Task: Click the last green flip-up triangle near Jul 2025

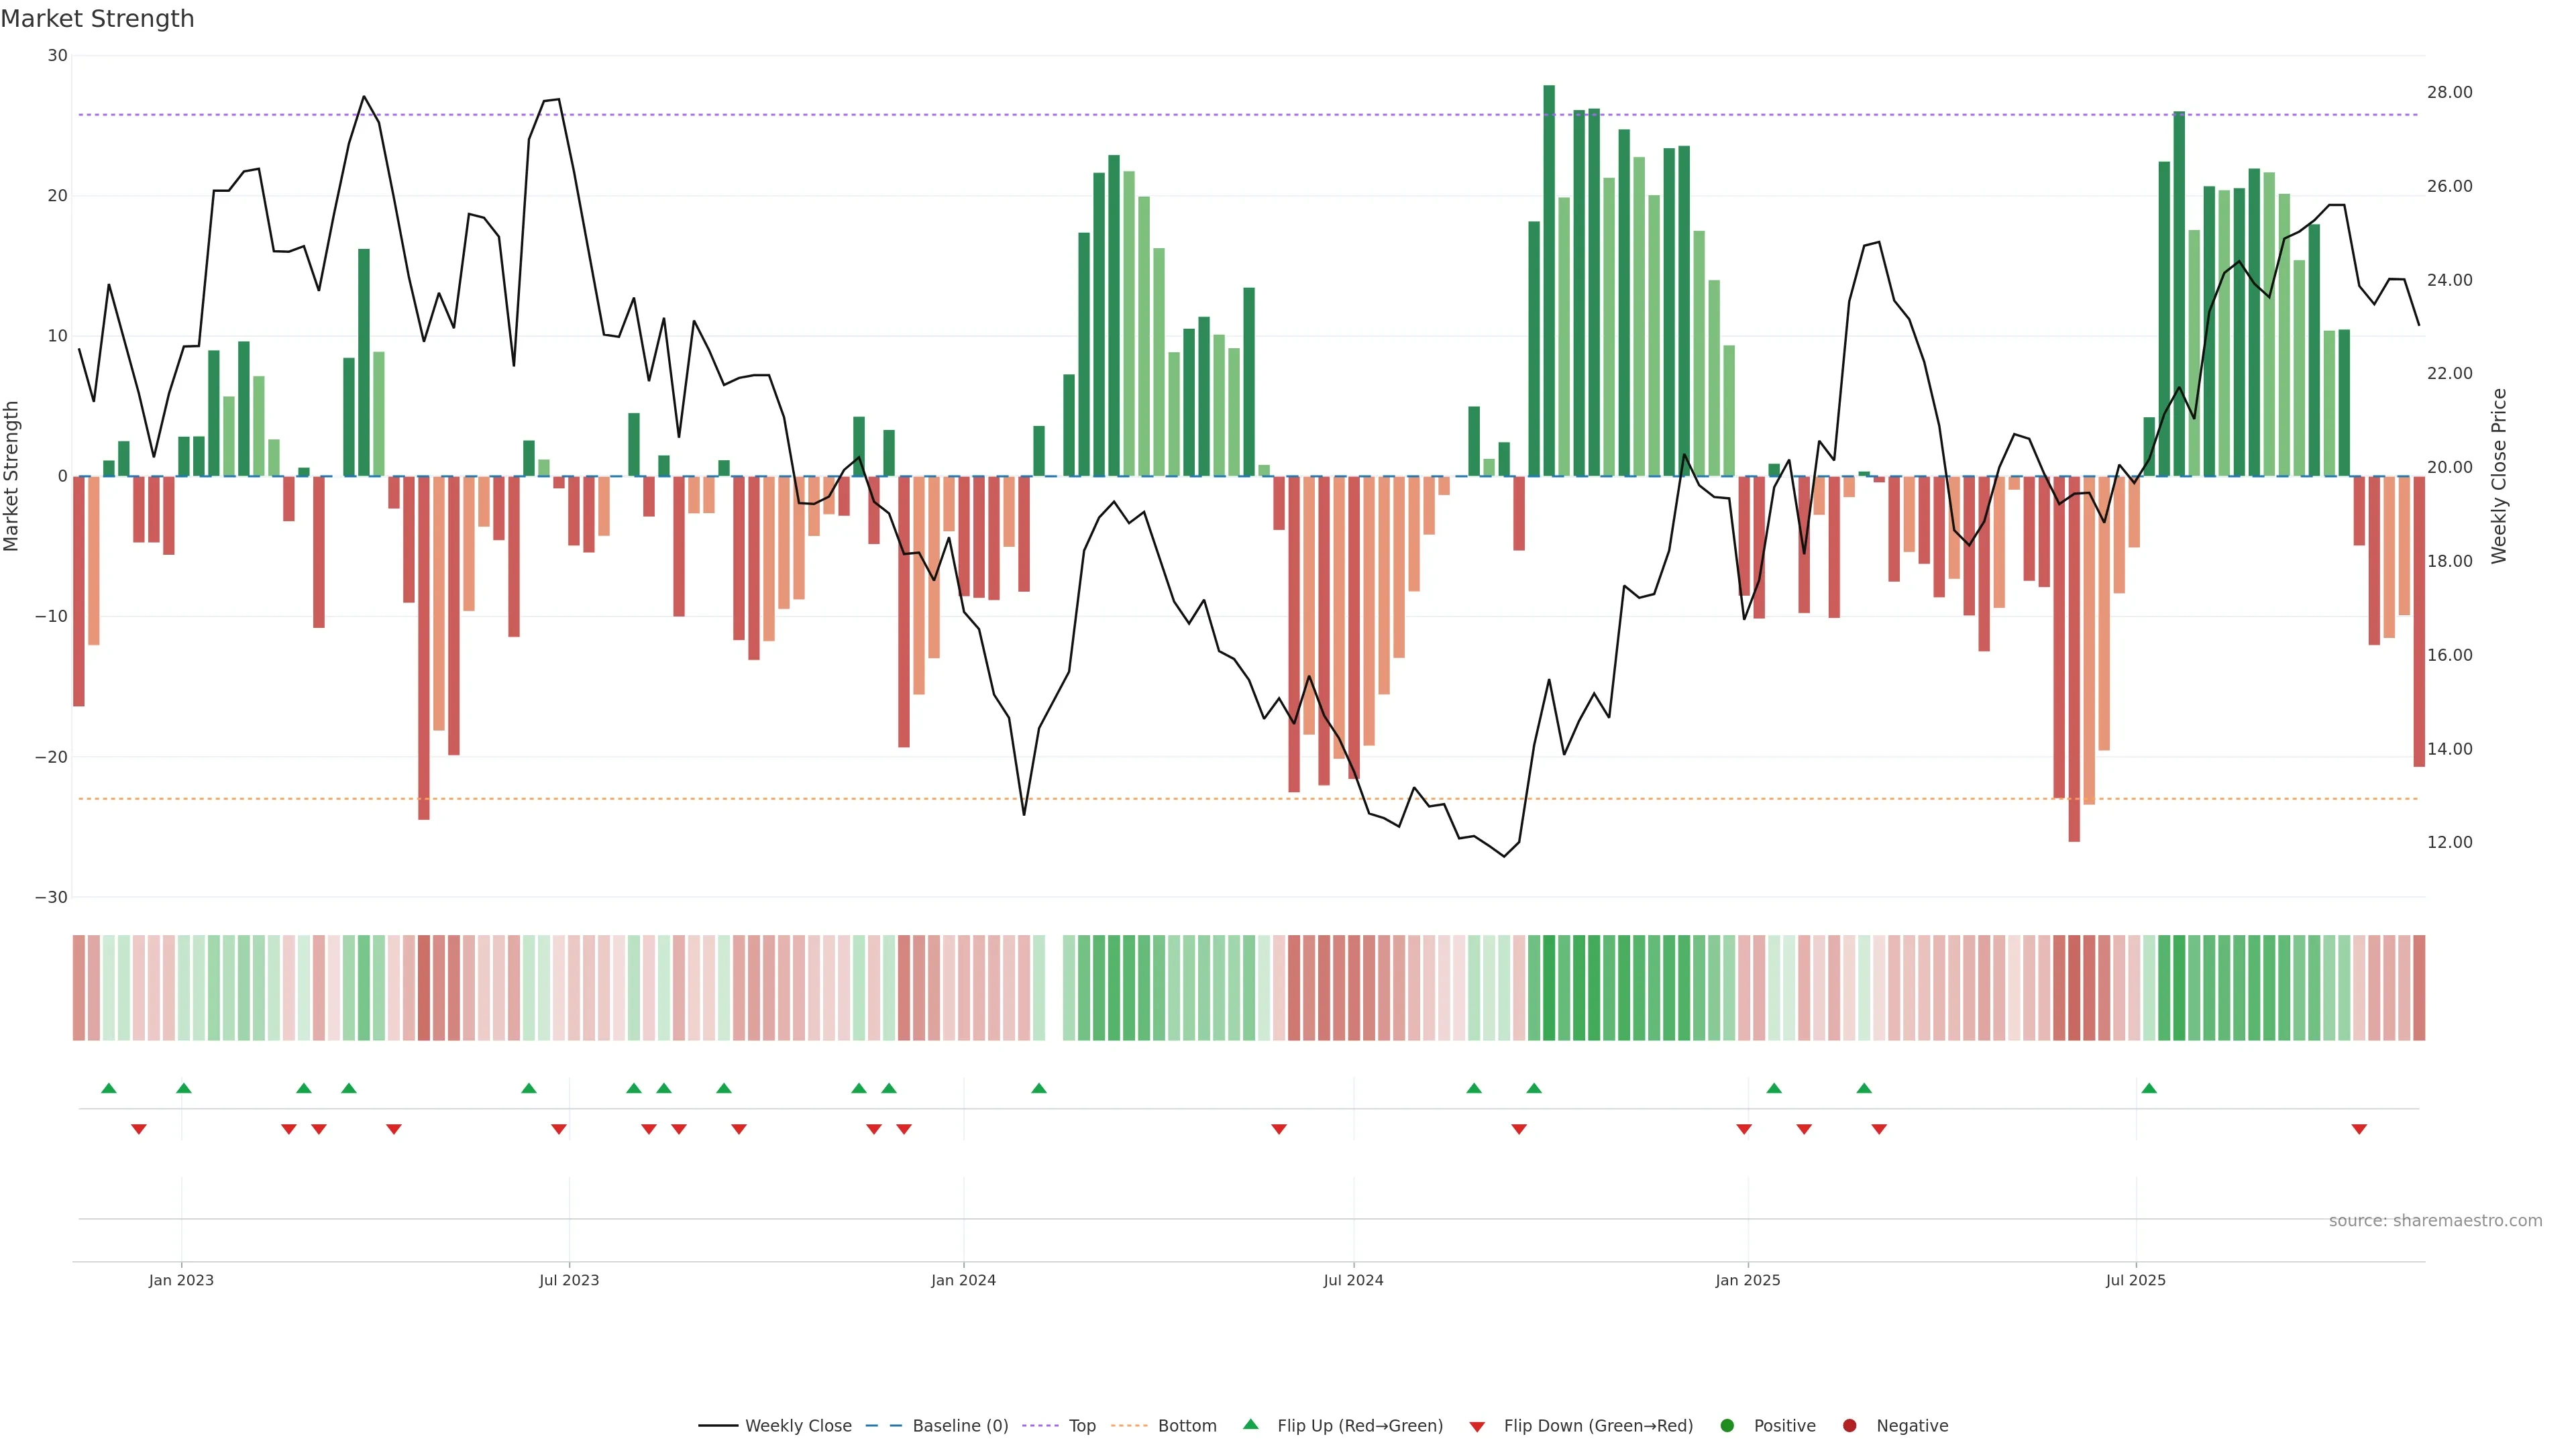Action: click(2149, 1088)
